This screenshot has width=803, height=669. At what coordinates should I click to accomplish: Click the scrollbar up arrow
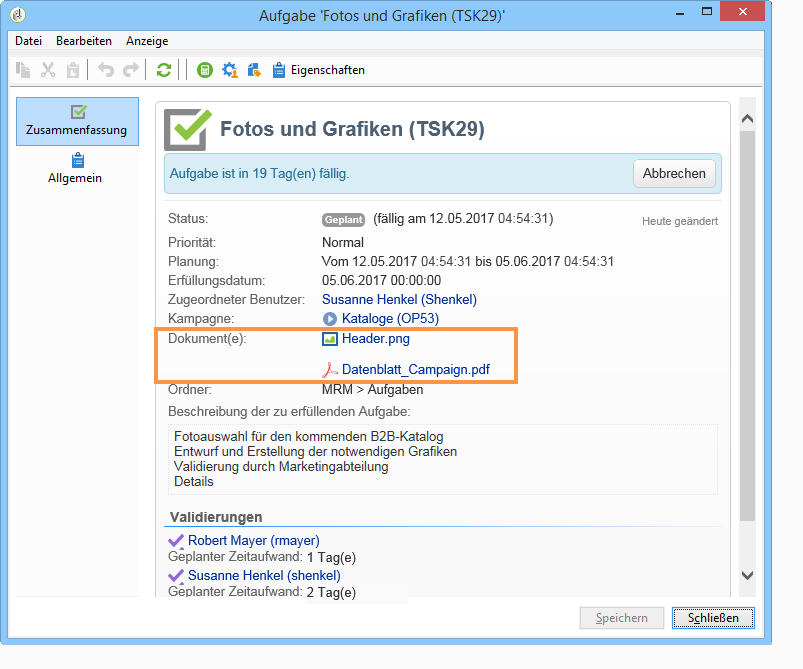click(747, 119)
